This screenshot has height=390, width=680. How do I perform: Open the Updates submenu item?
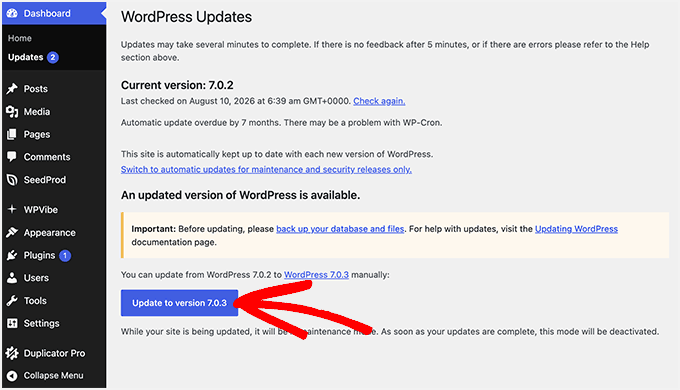pyautogui.click(x=26, y=57)
